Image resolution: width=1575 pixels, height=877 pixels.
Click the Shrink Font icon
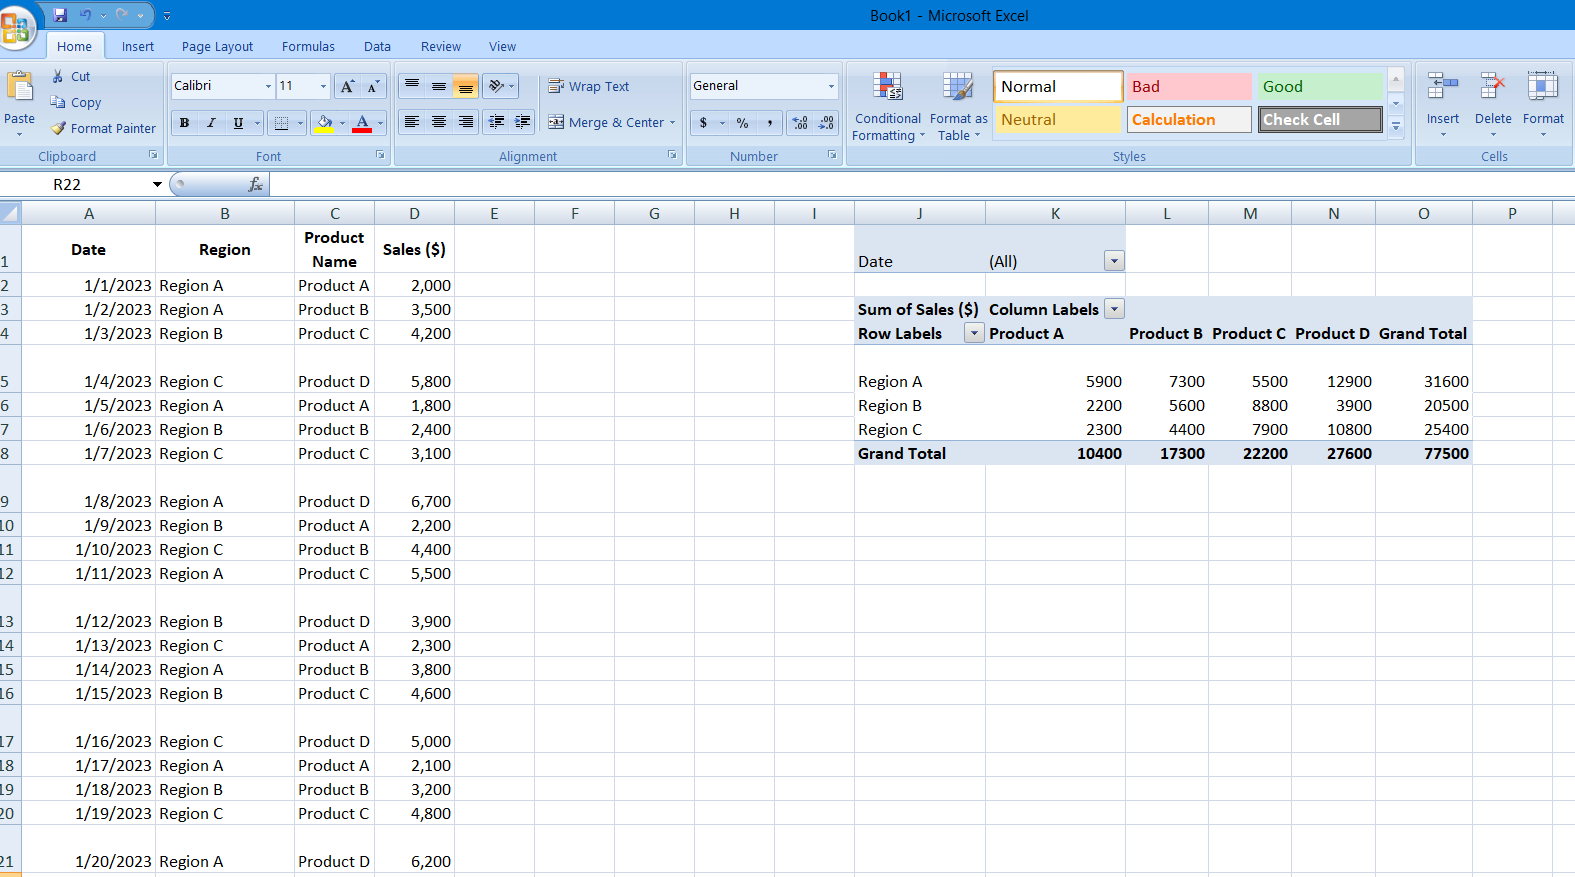tap(372, 86)
